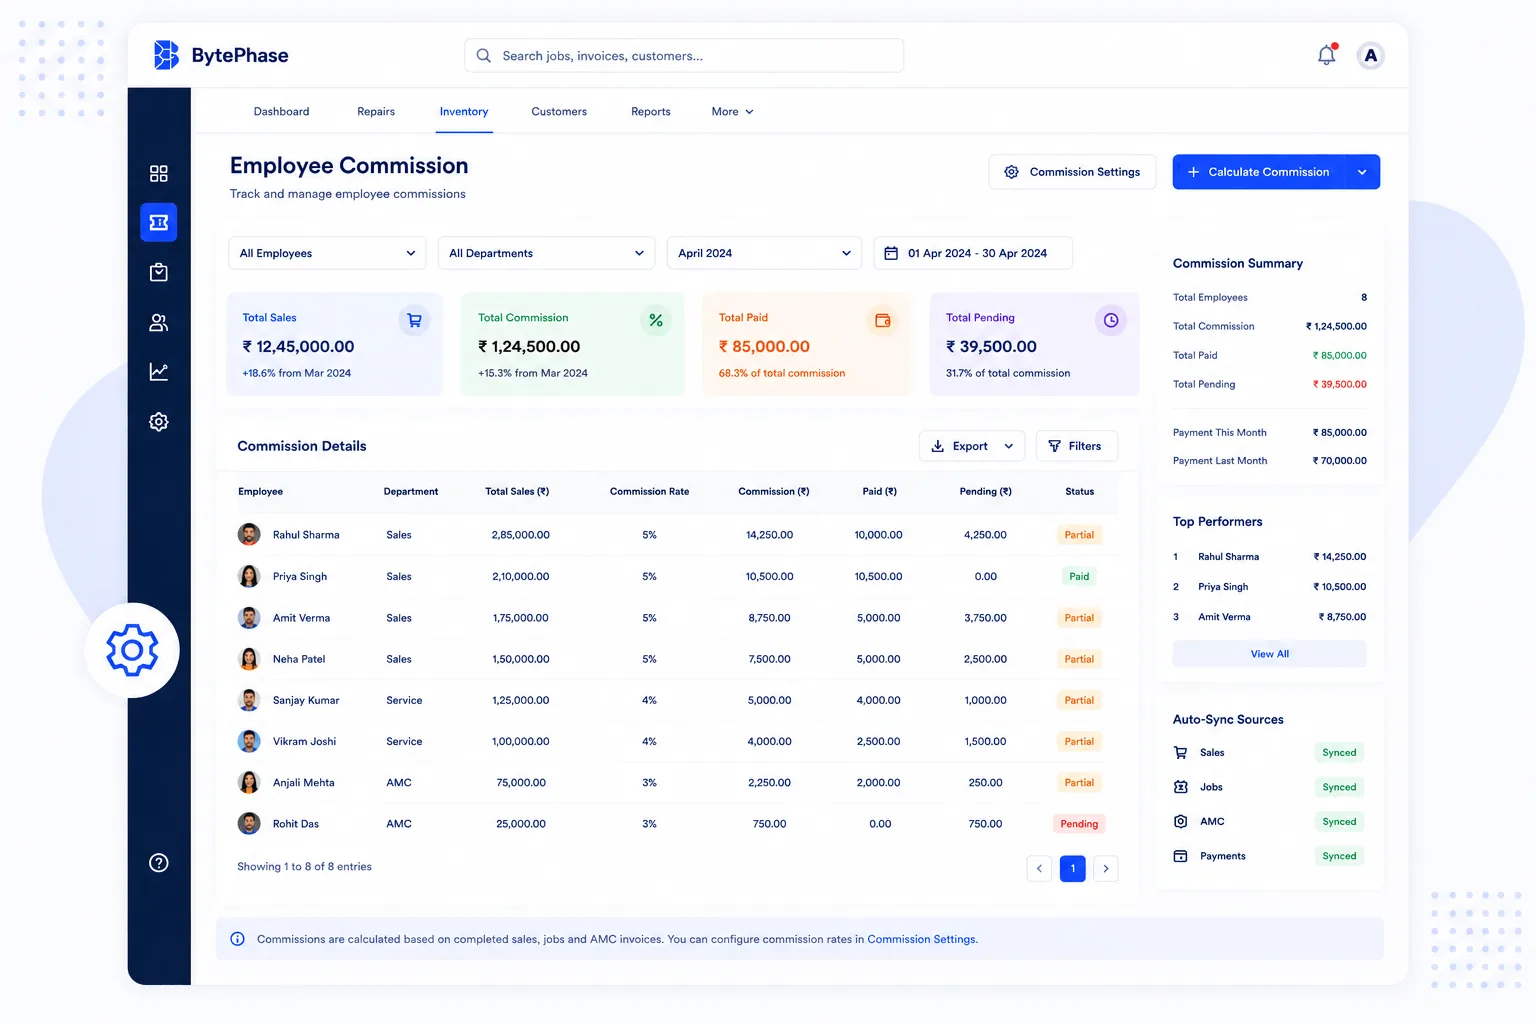The width and height of the screenshot is (1536, 1024).
Task: Open the customers people icon in sidebar
Action: tap(158, 322)
